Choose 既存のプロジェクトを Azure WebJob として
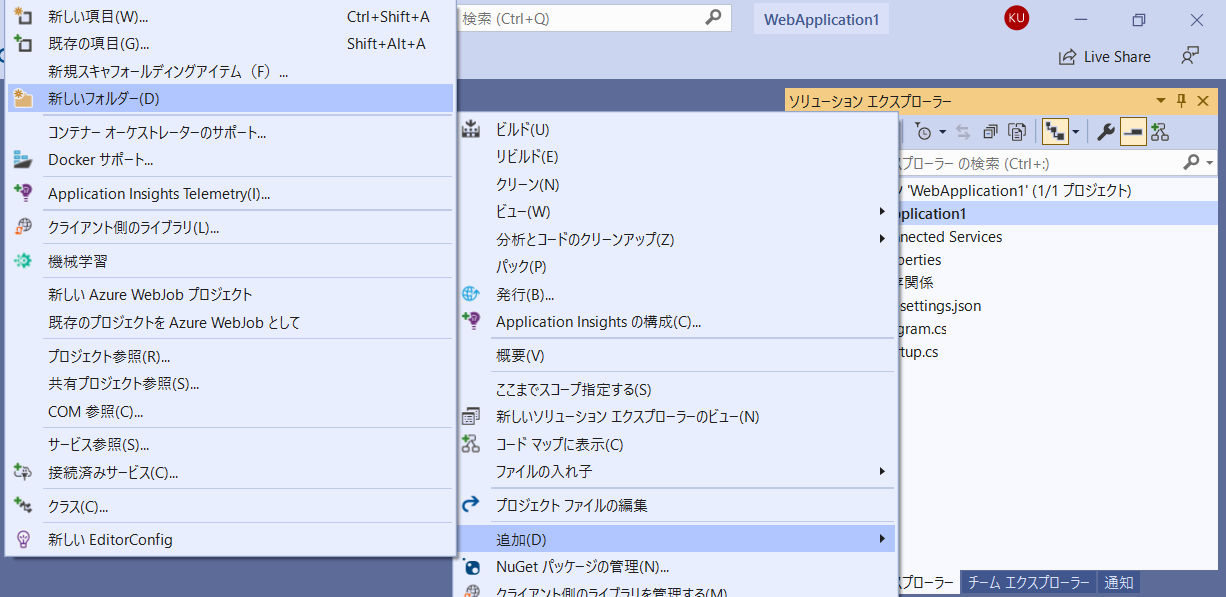 [230, 322]
